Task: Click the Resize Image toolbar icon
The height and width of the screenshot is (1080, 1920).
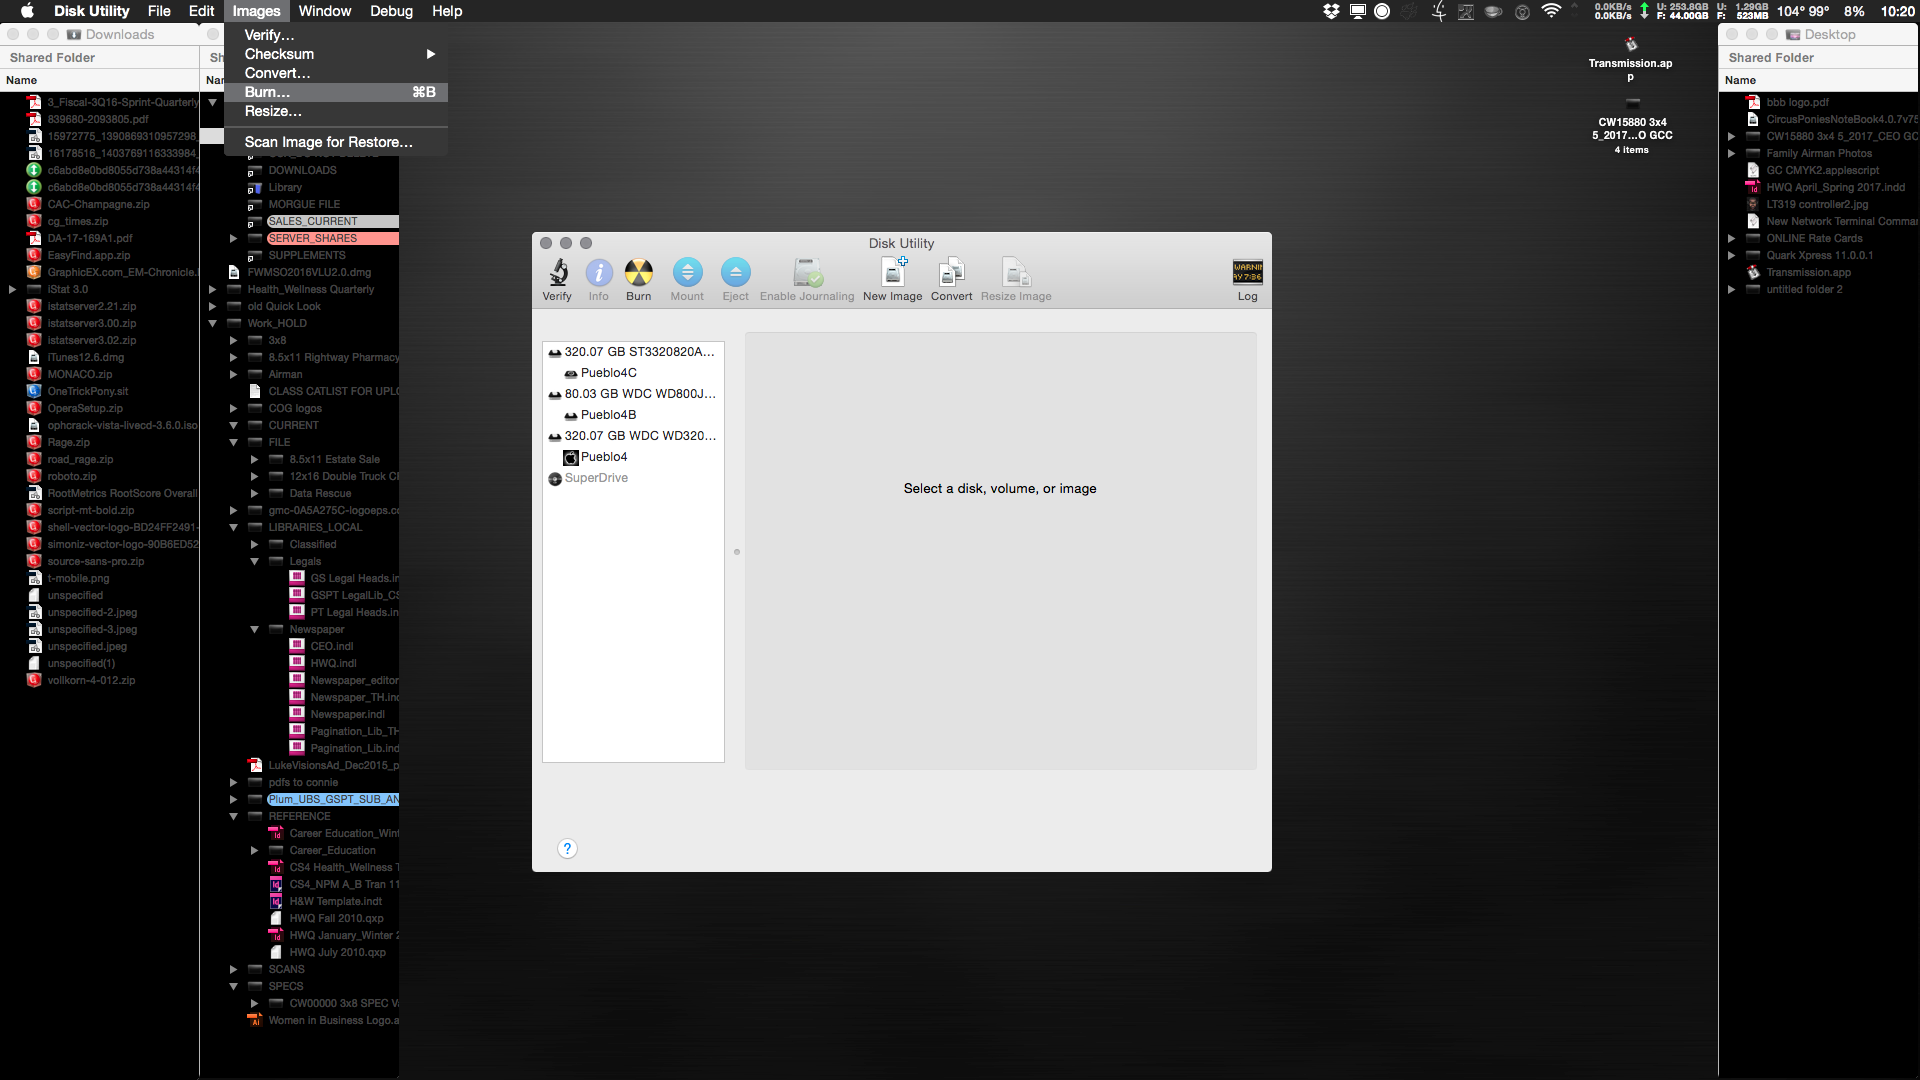Action: point(1016,272)
